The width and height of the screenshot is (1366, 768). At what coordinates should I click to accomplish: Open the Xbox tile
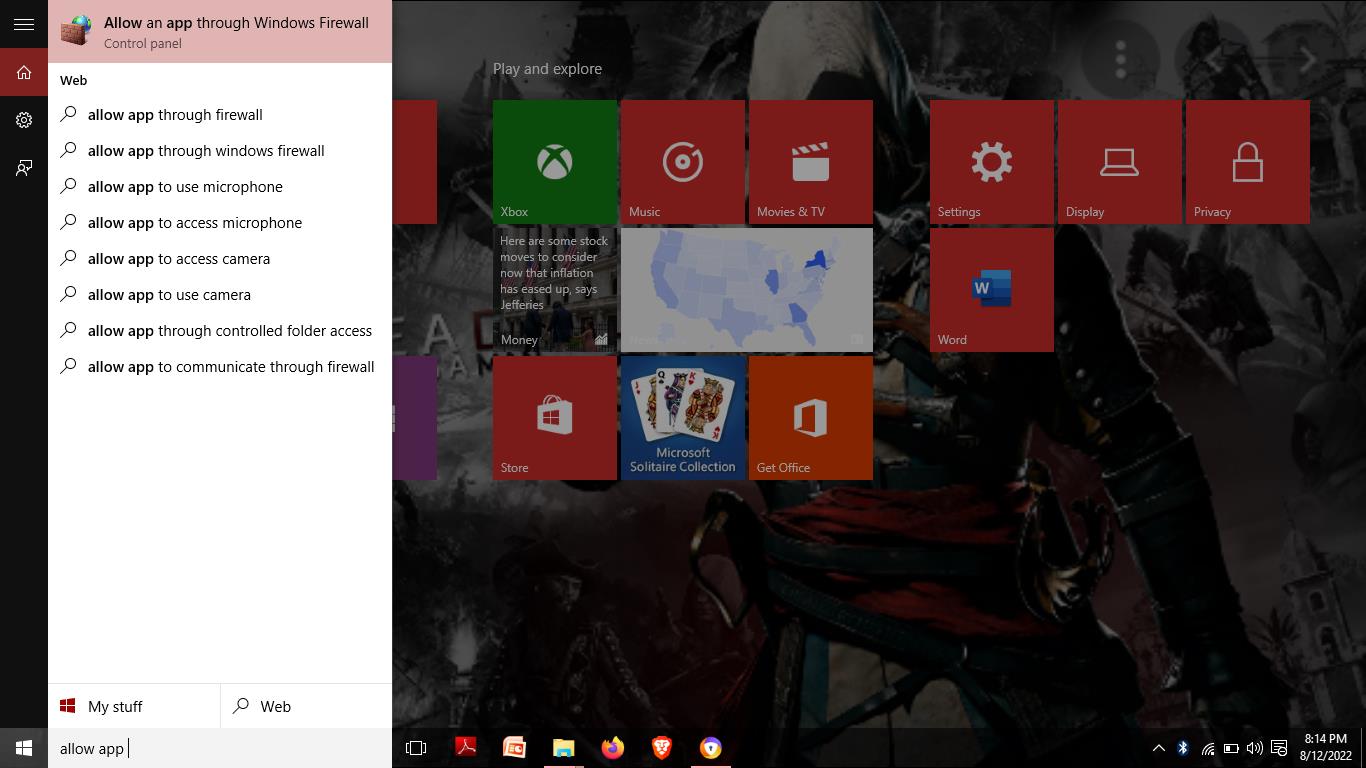click(x=555, y=162)
